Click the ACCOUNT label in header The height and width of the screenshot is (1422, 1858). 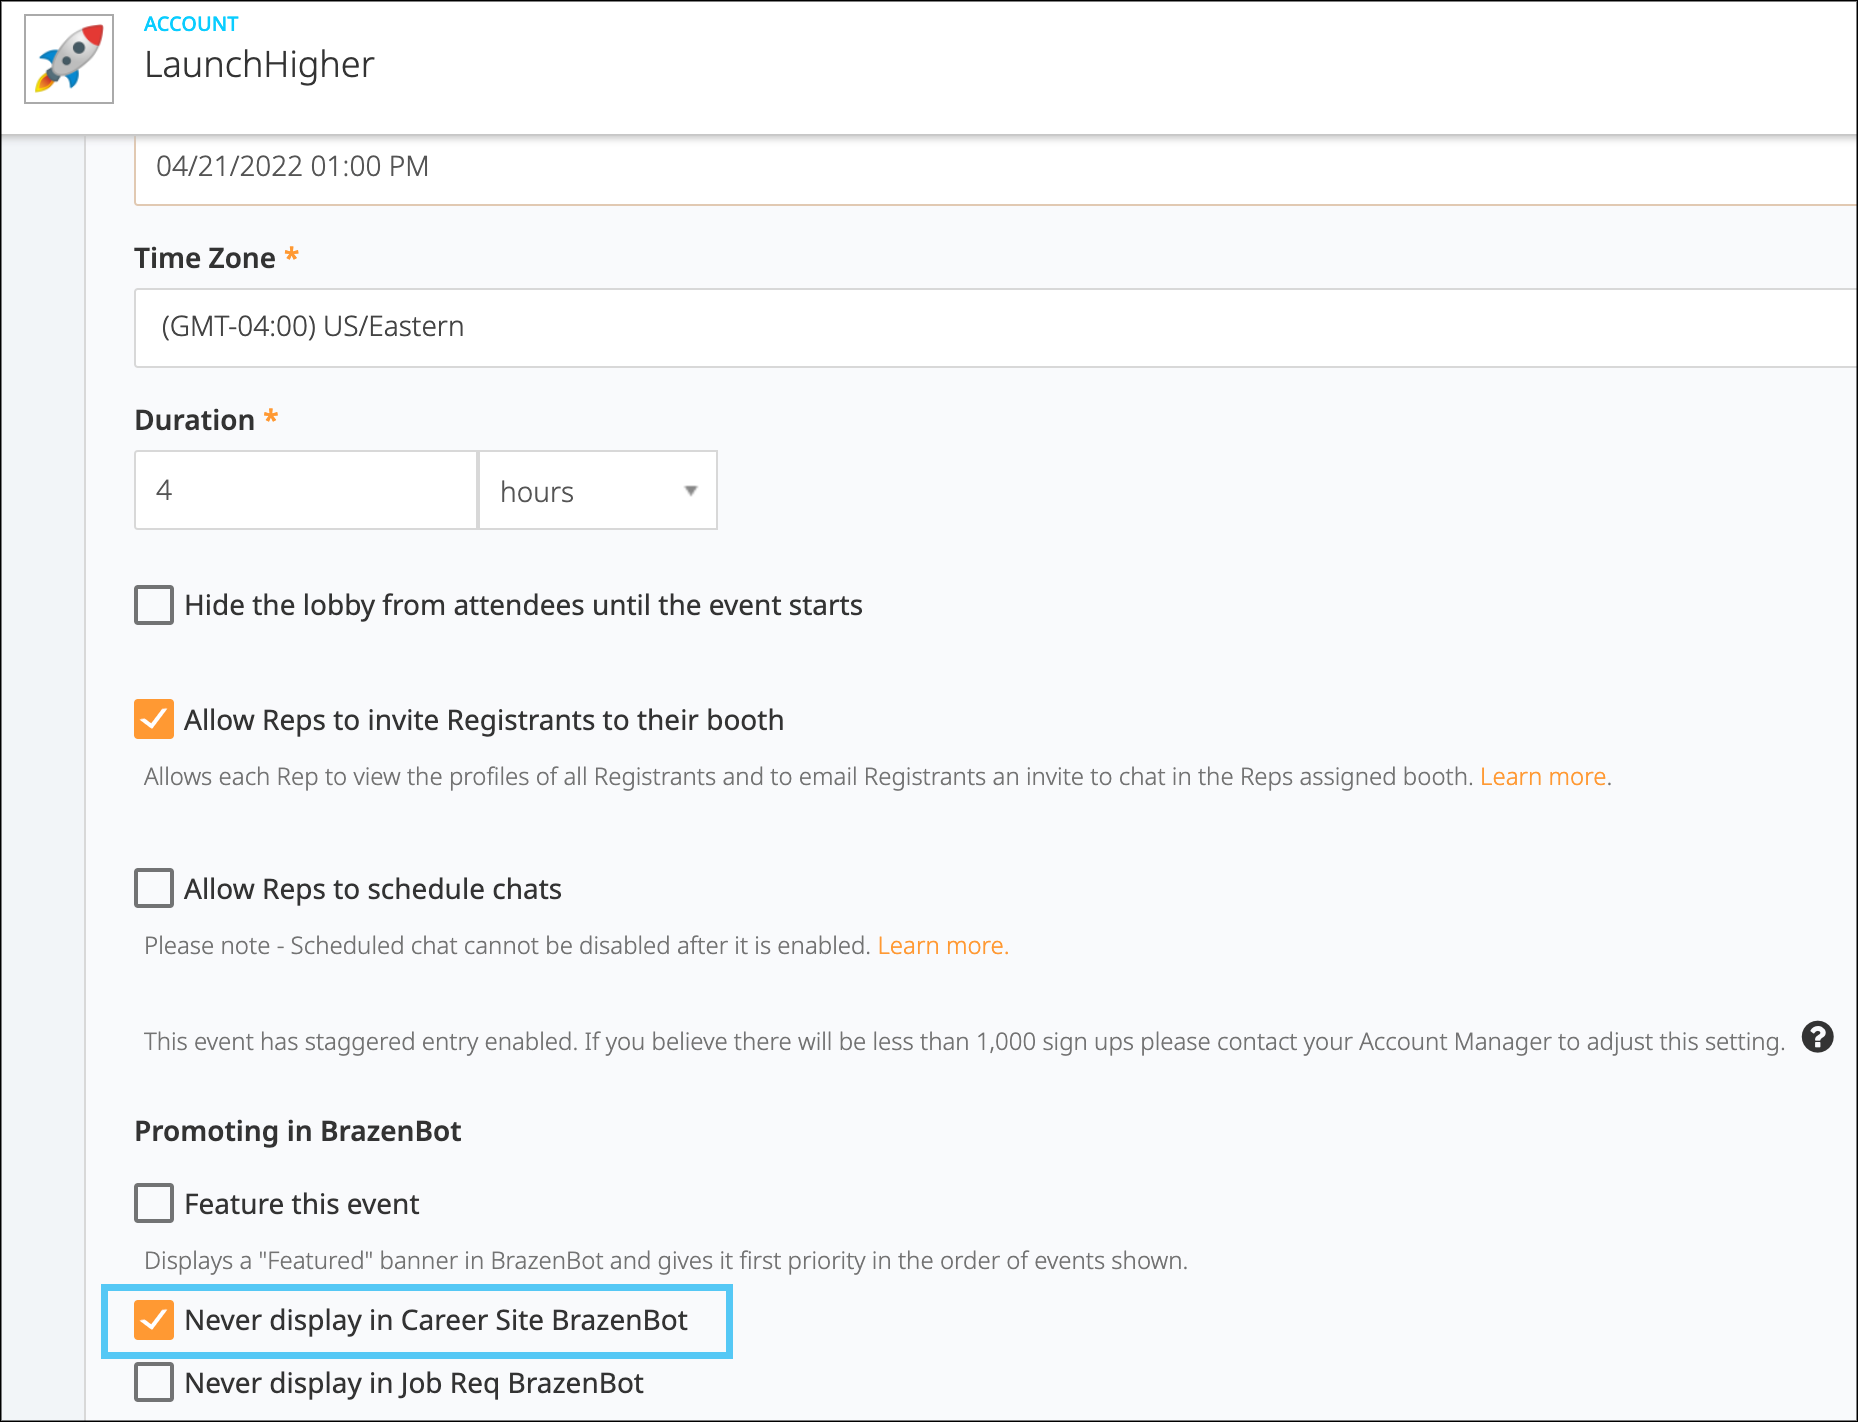(x=191, y=24)
